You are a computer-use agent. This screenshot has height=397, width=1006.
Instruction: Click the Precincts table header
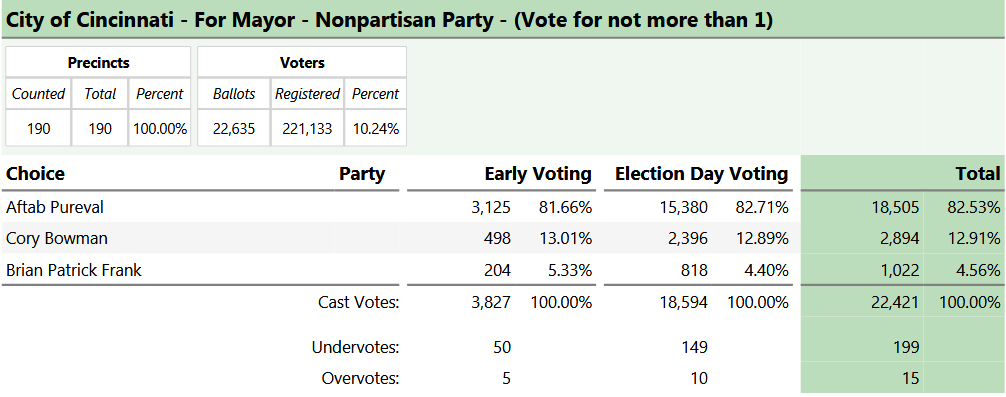click(98, 62)
